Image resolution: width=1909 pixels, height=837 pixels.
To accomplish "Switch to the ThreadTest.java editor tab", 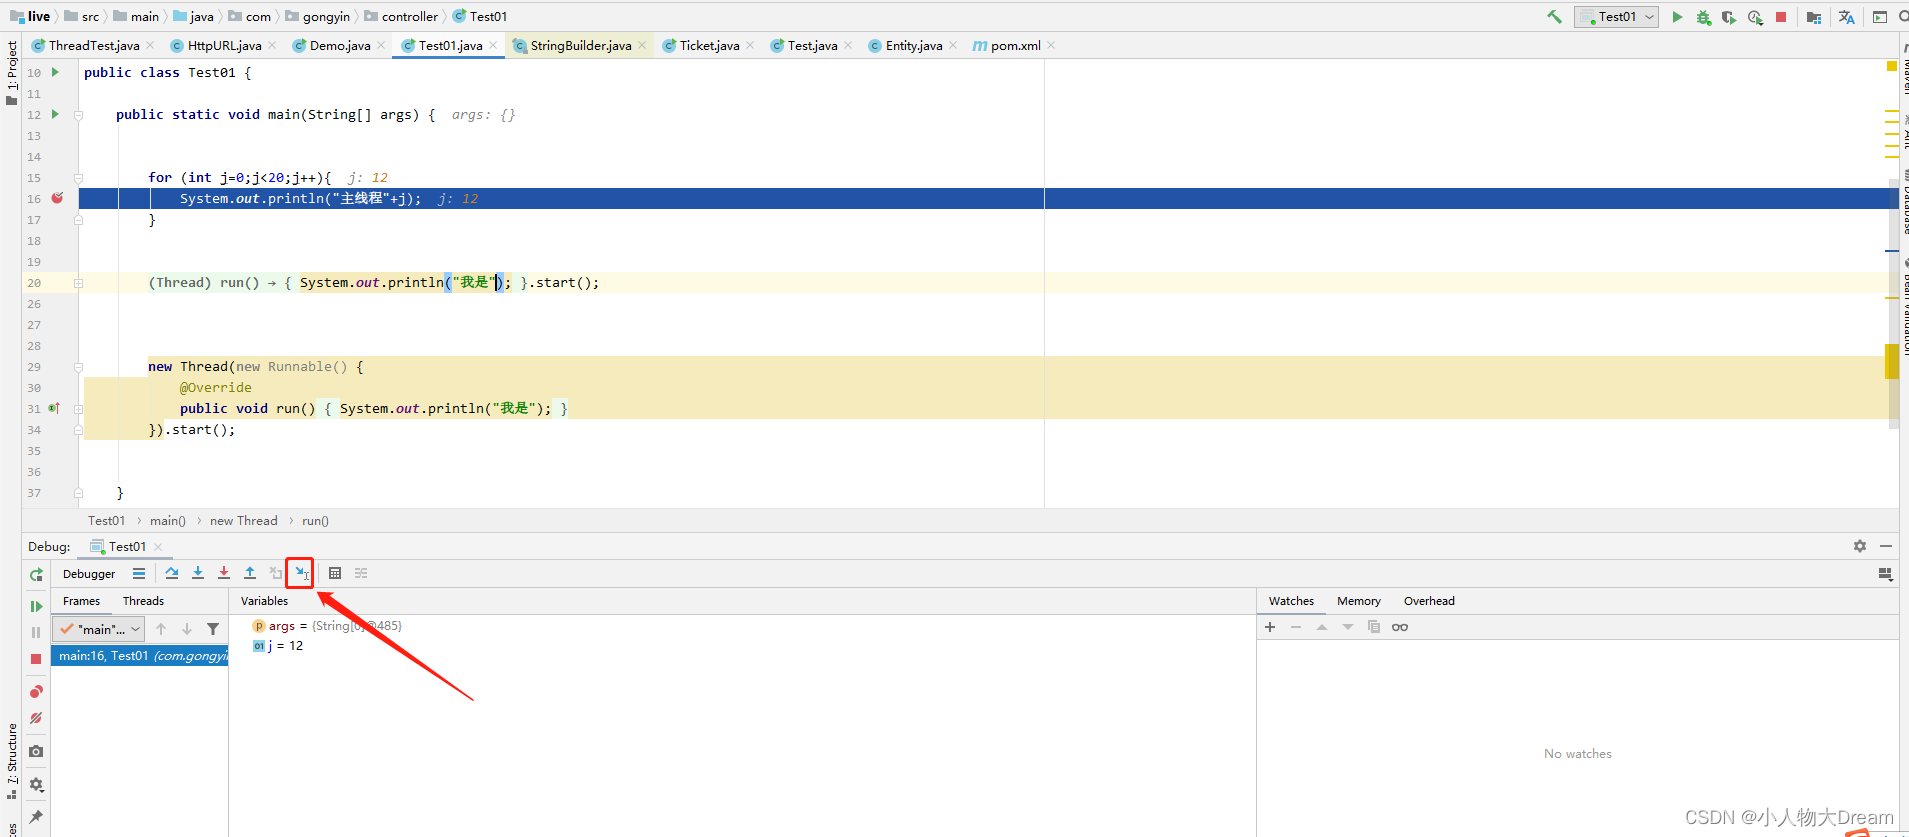I will (94, 46).
